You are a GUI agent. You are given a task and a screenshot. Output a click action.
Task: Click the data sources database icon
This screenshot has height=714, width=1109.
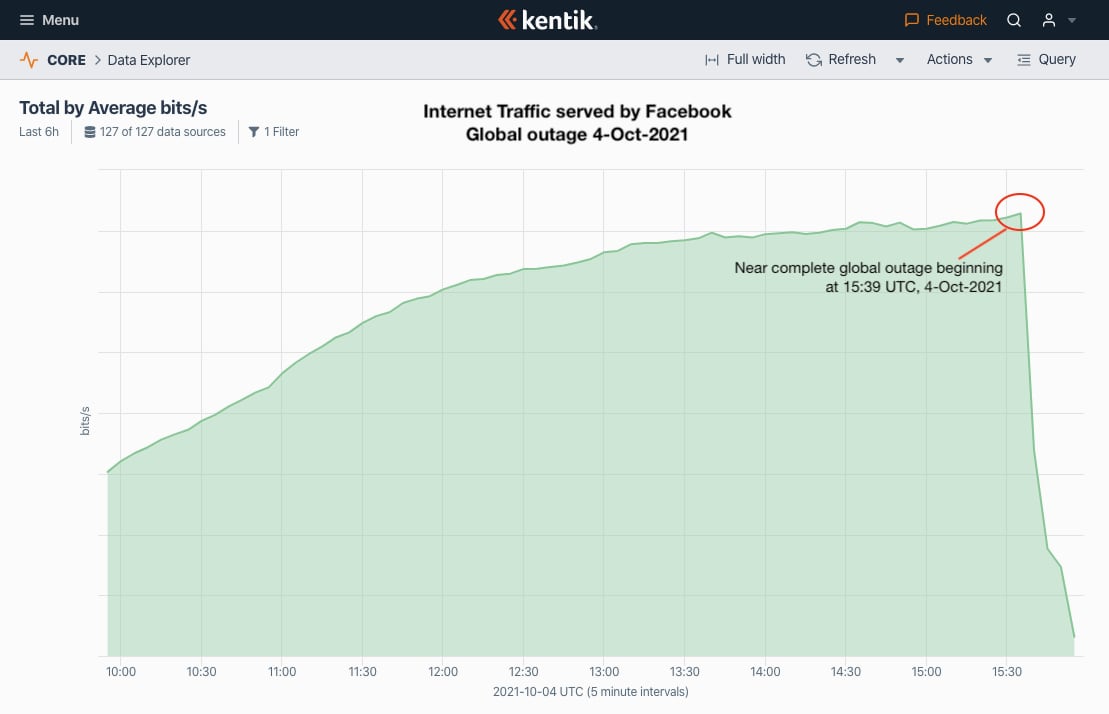[90, 132]
